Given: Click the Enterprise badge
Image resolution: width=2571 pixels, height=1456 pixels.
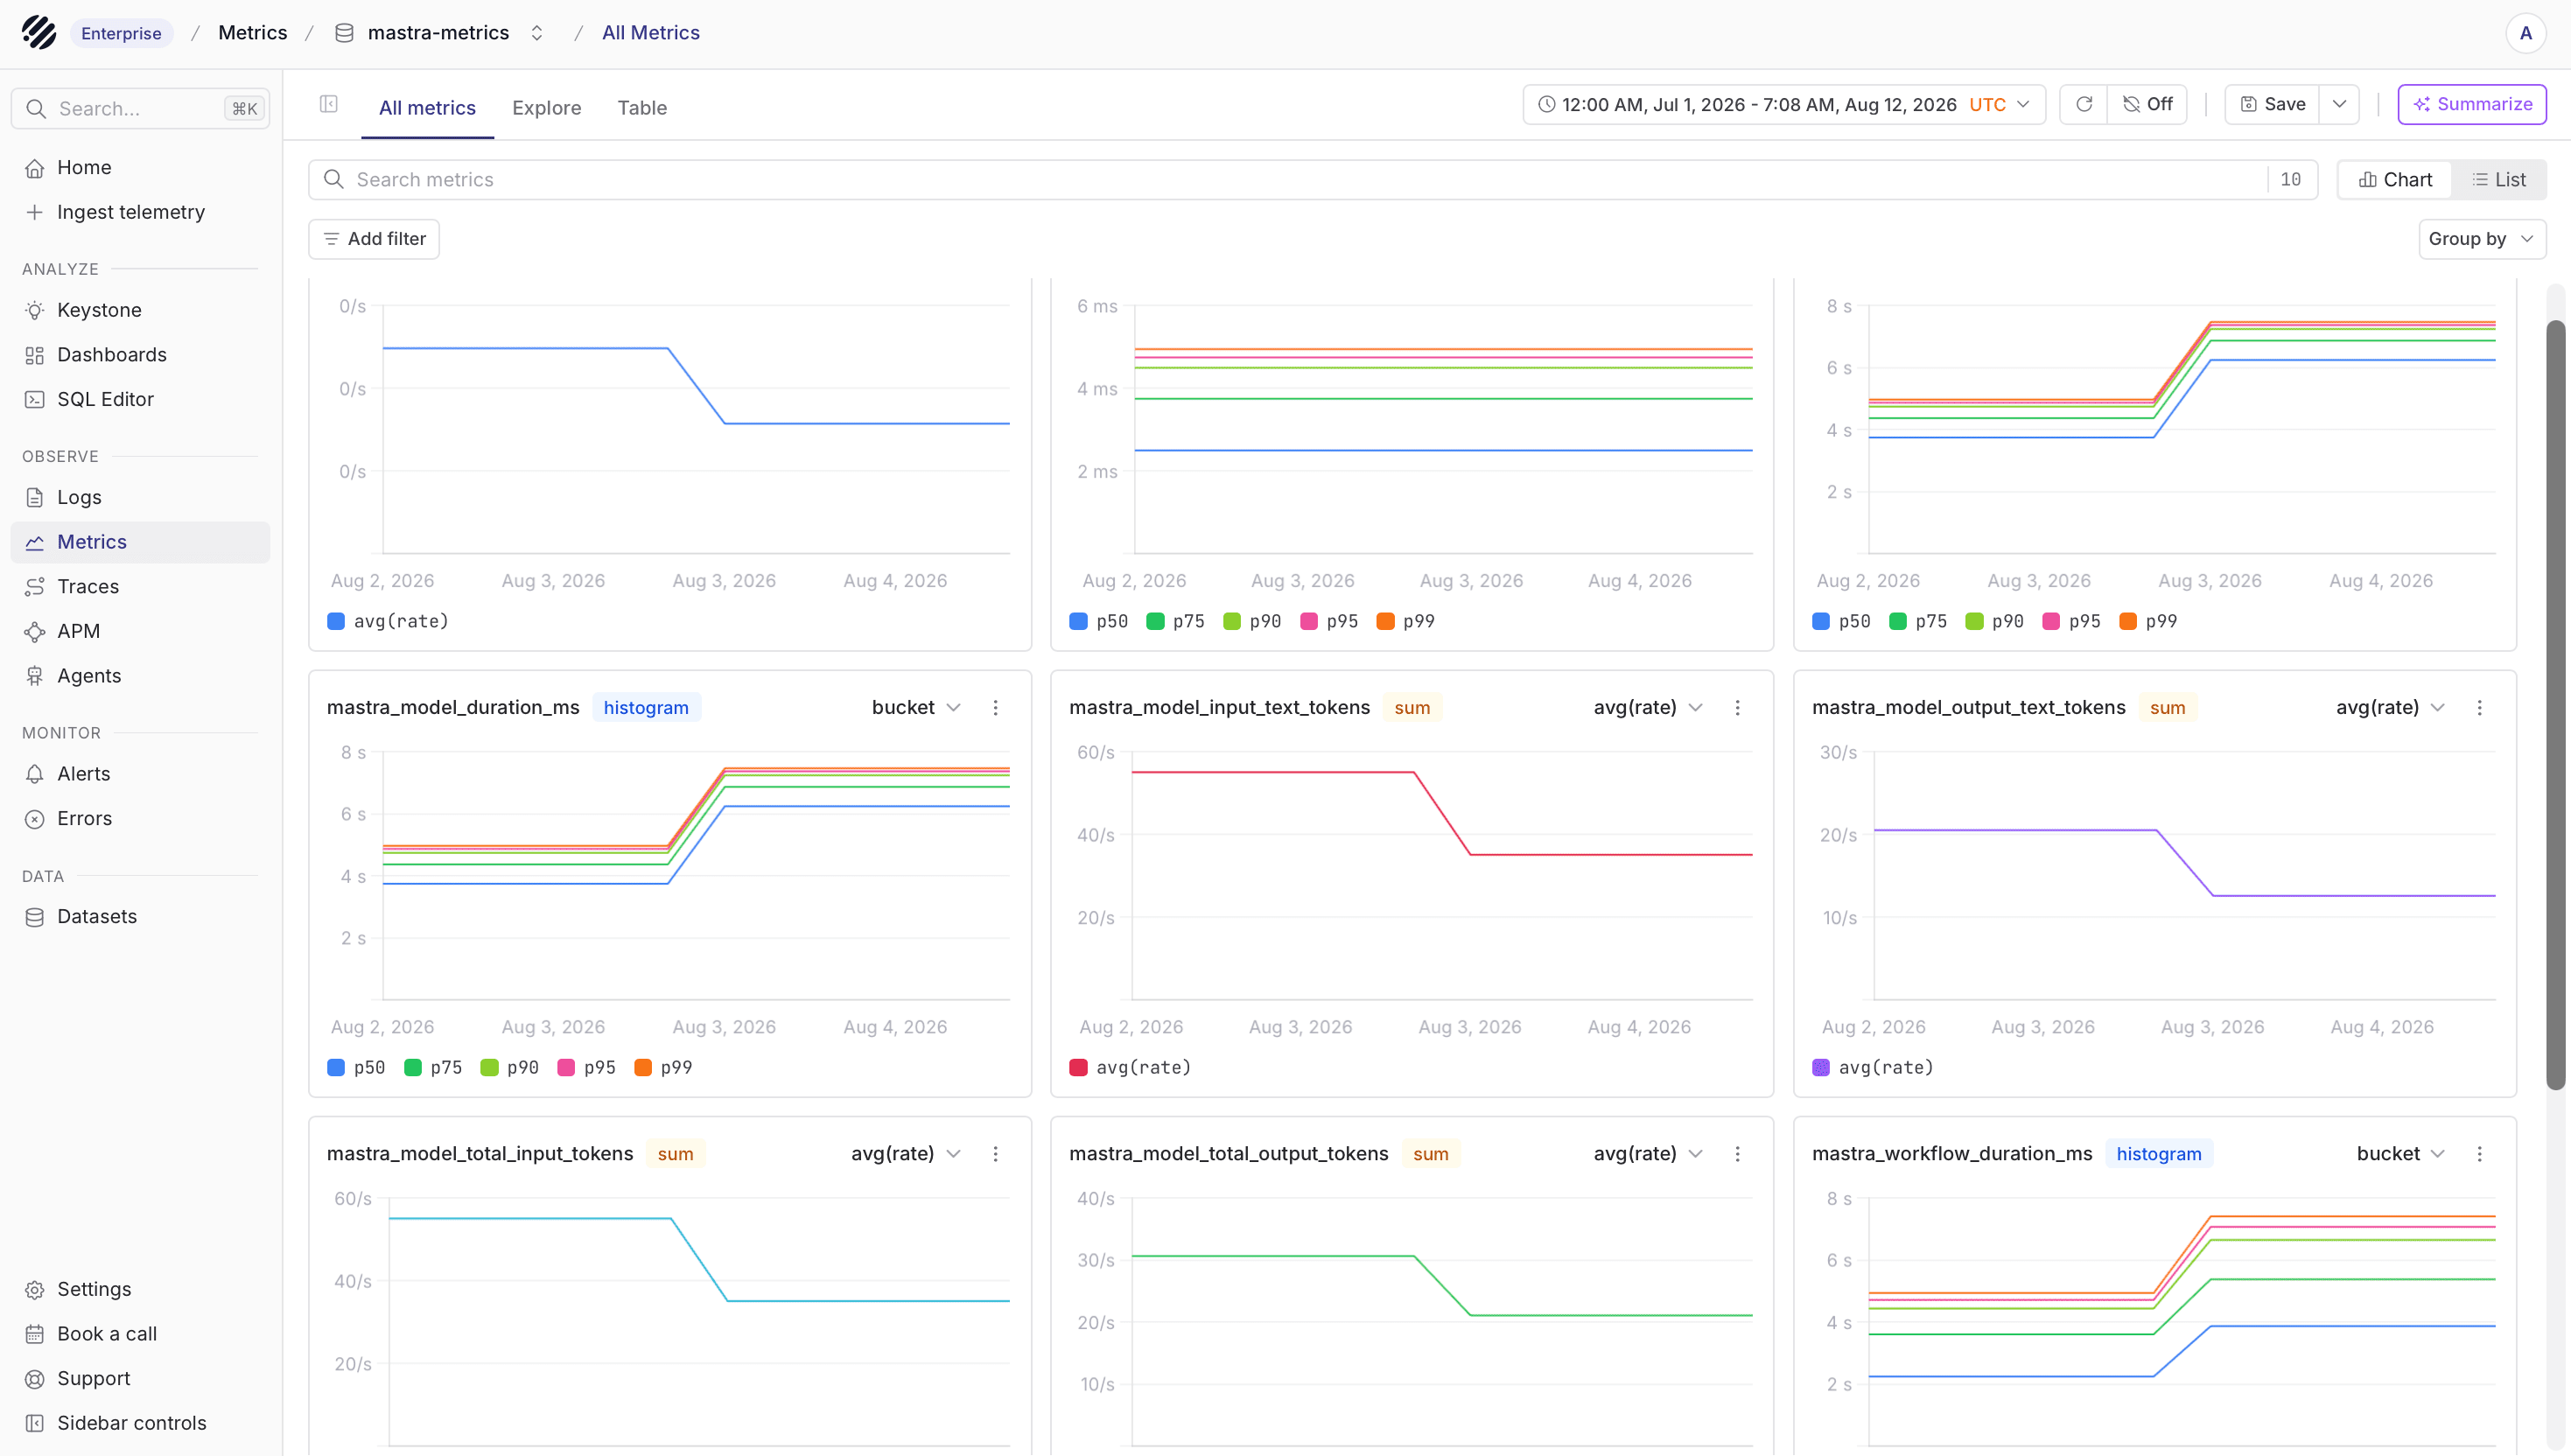Looking at the screenshot, I should (x=121, y=33).
